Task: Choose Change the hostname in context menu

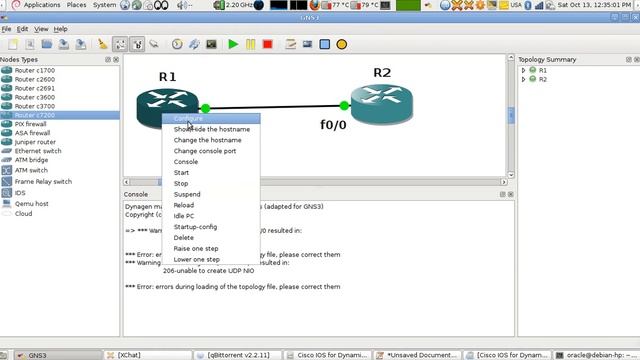Action: tap(211, 140)
